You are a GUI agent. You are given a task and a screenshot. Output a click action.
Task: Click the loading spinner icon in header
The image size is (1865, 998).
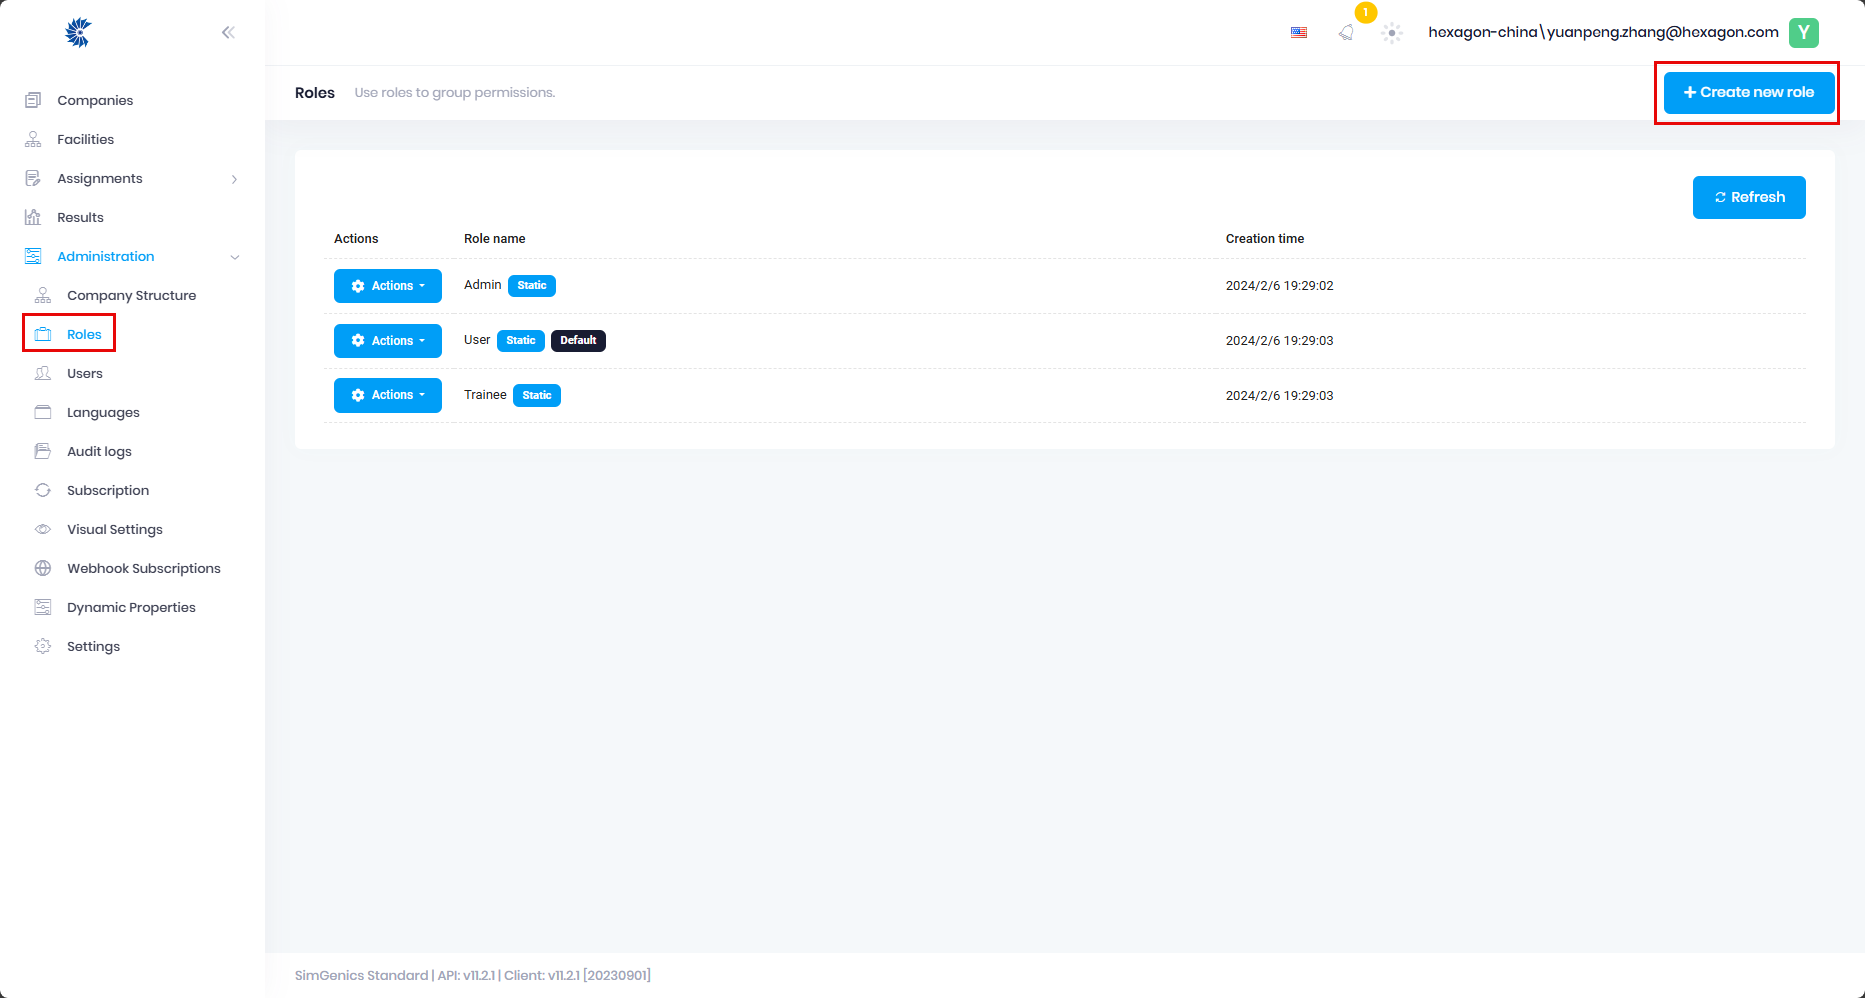click(x=1391, y=33)
